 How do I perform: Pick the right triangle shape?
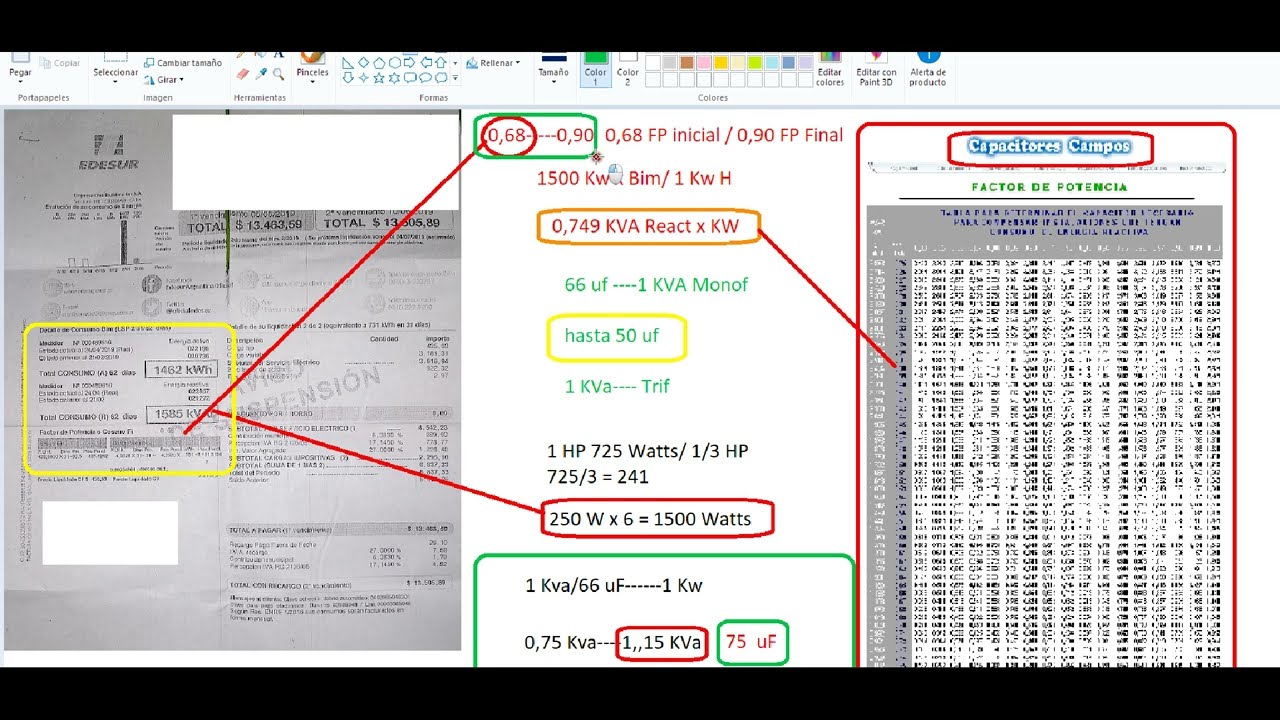pyautogui.click(x=348, y=63)
